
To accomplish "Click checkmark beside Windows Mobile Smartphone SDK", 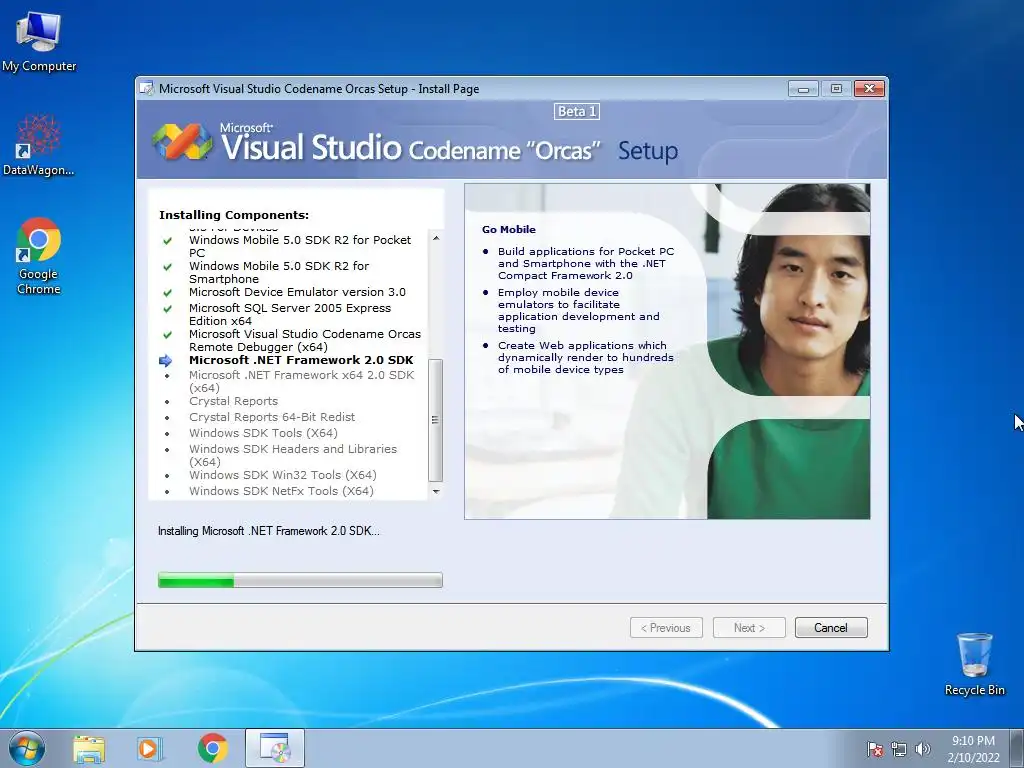I will pyautogui.click(x=167, y=266).
